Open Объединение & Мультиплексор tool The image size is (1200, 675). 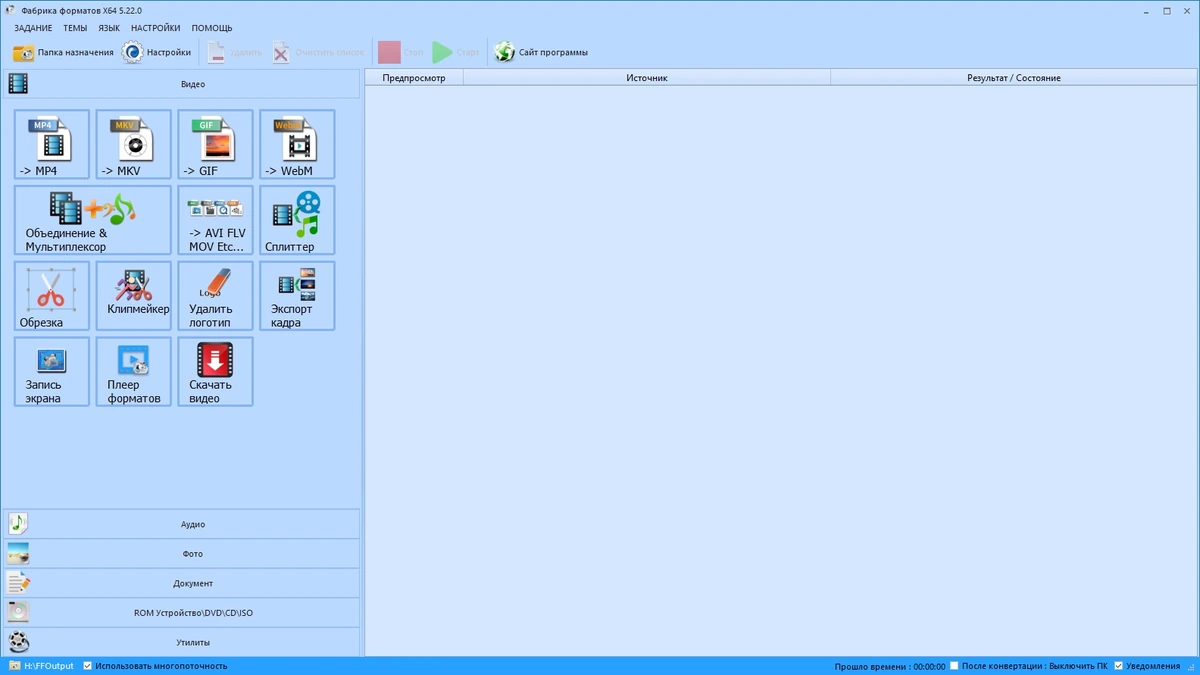click(x=93, y=220)
